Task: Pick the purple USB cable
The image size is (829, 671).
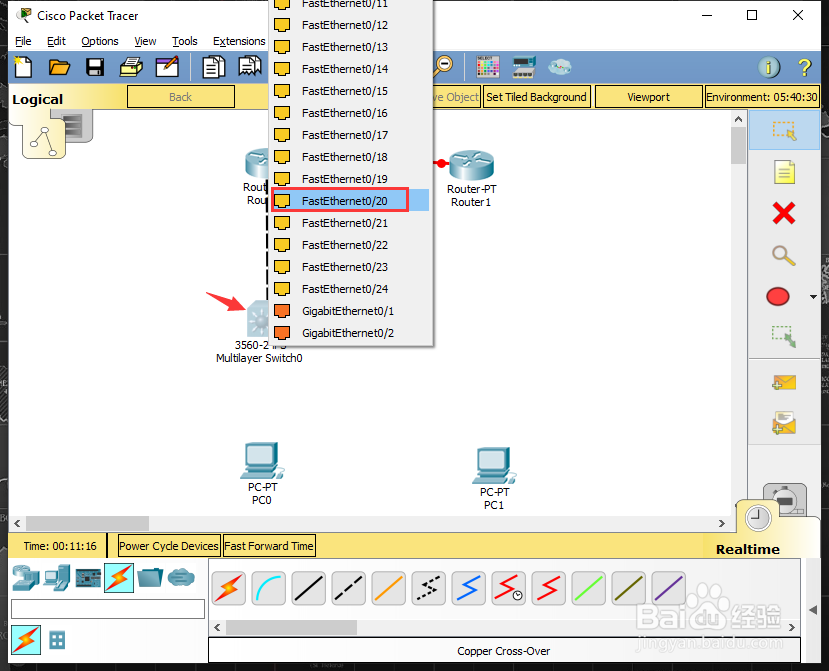Action: 668,588
